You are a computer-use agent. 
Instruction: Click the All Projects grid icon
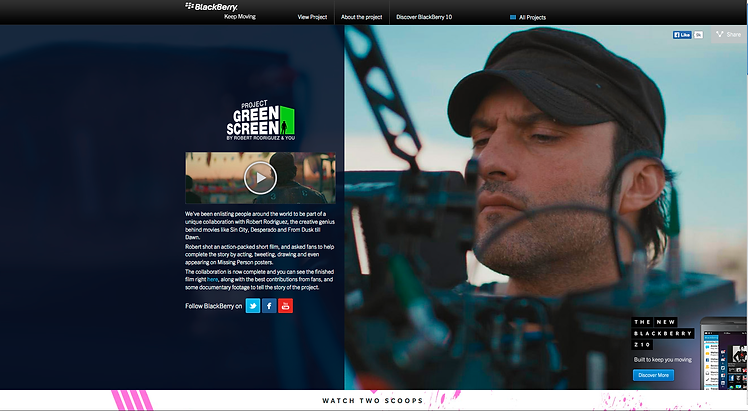click(513, 18)
